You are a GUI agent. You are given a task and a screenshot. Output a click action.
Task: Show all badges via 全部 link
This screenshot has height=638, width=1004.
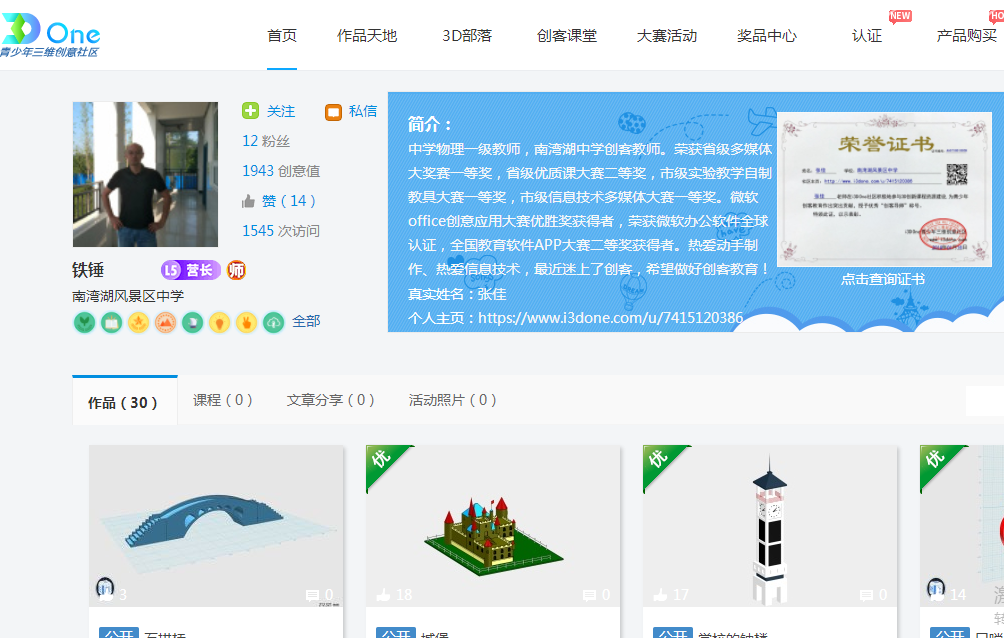click(306, 322)
